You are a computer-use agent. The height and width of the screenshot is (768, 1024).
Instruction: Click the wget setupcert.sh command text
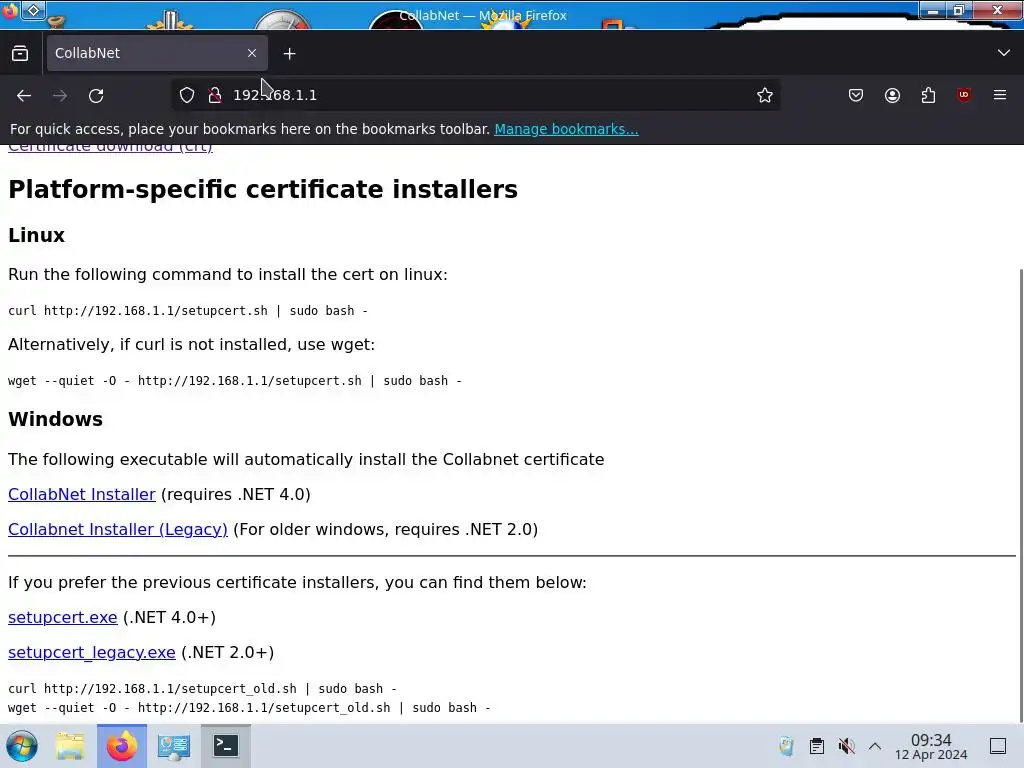(x=235, y=381)
